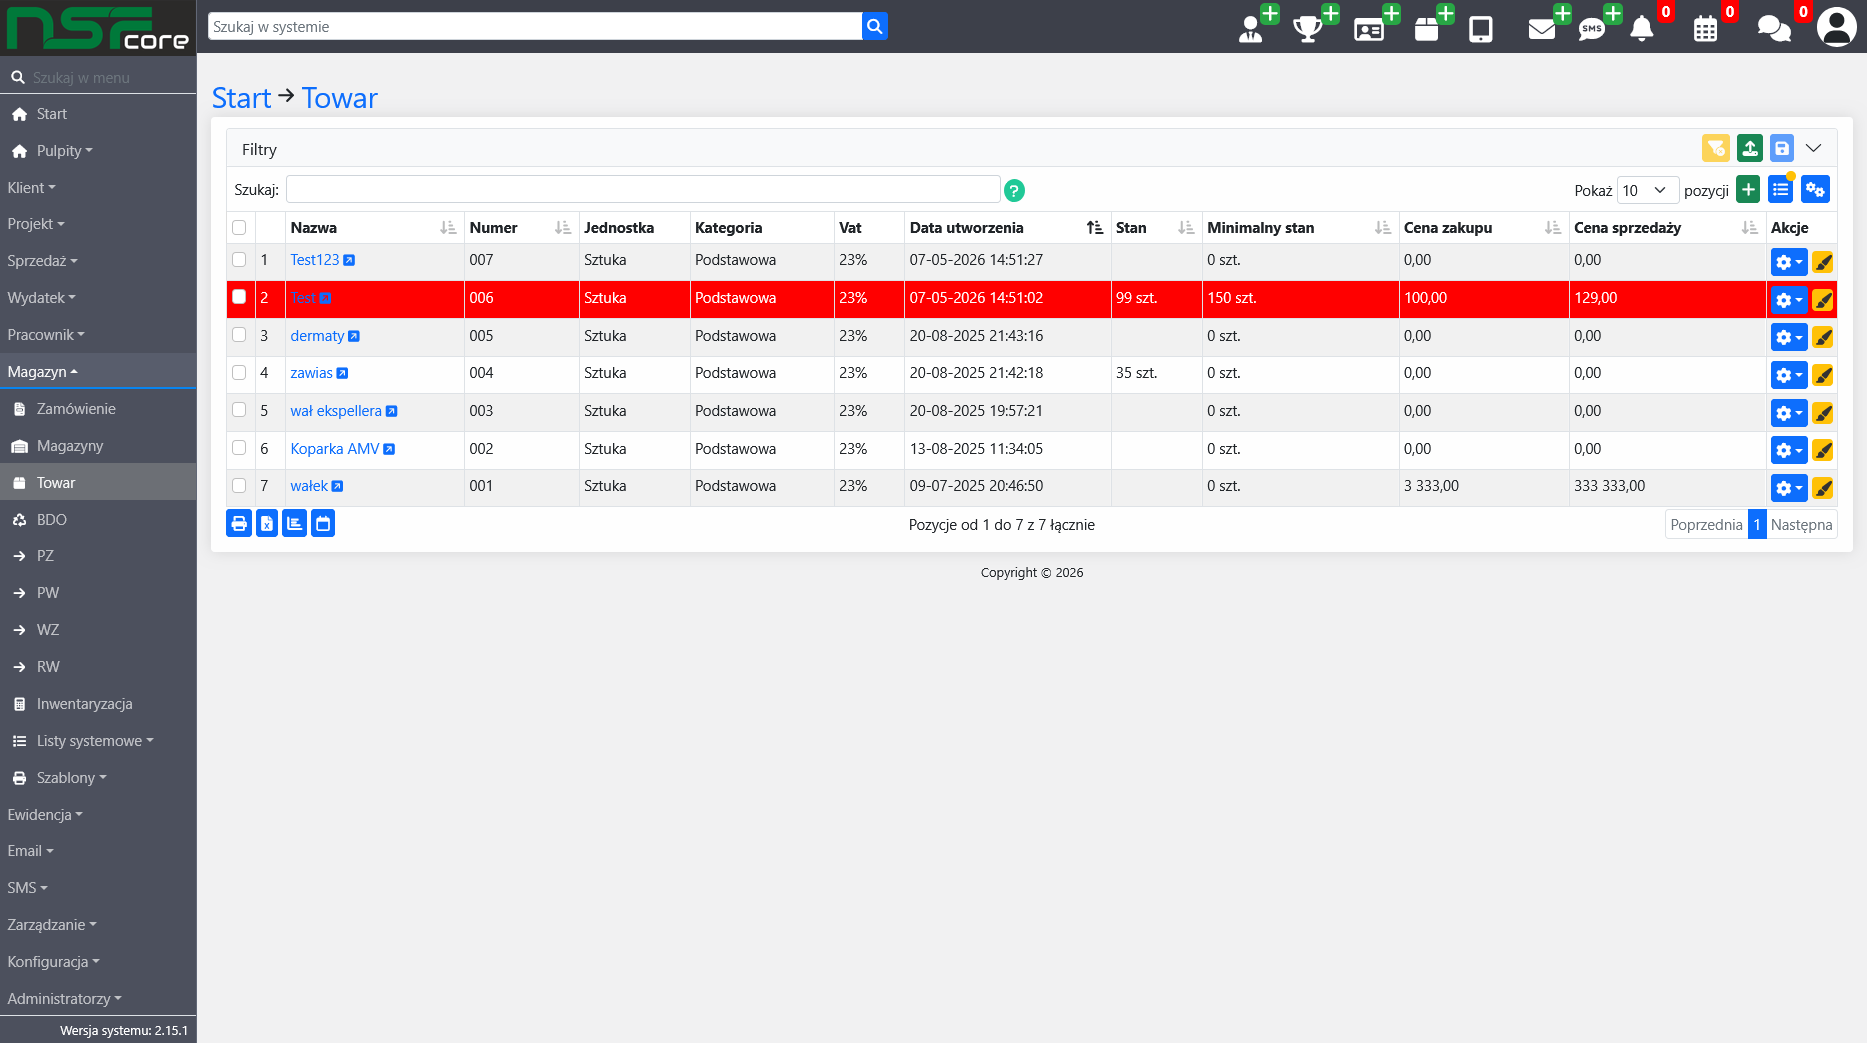Open the trophy icon in header
This screenshot has width=1867, height=1043.
[1308, 28]
